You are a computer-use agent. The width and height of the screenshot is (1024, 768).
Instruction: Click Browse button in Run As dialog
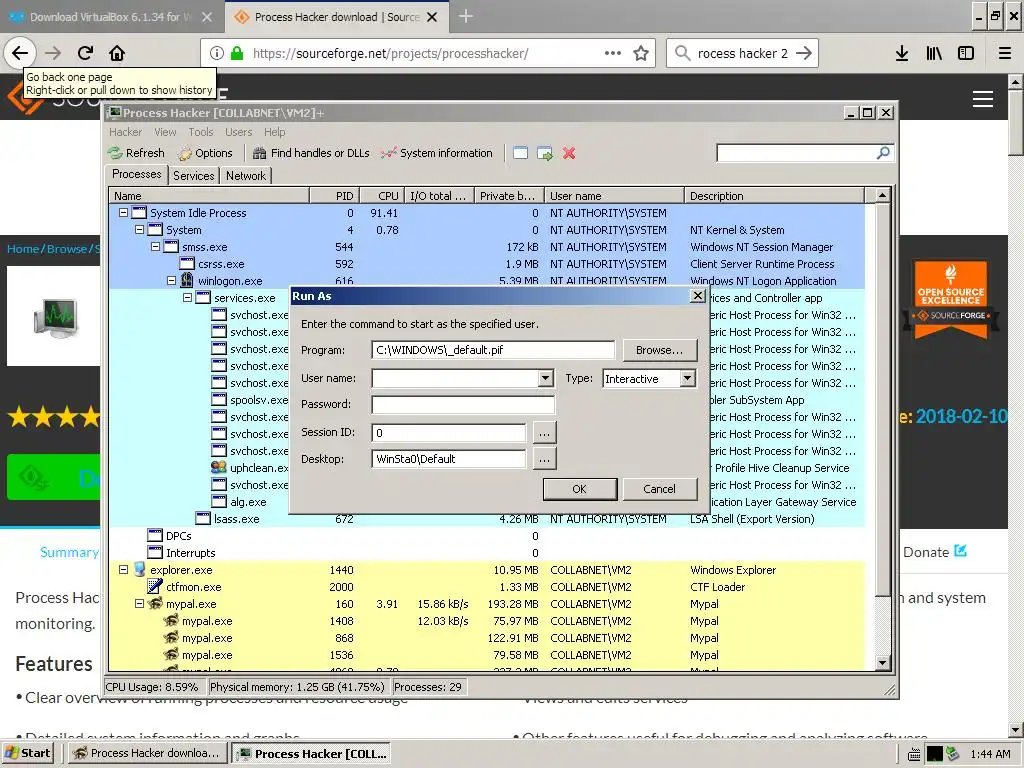(x=660, y=350)
